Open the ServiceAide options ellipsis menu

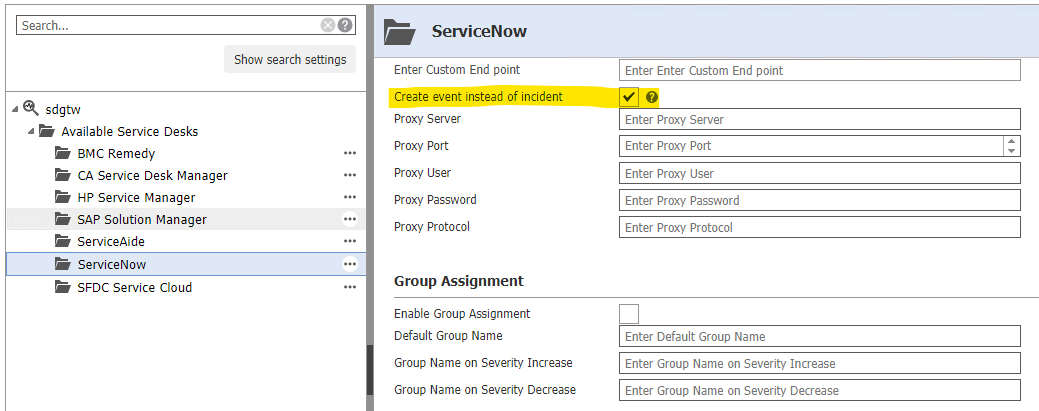coord(350,242)
